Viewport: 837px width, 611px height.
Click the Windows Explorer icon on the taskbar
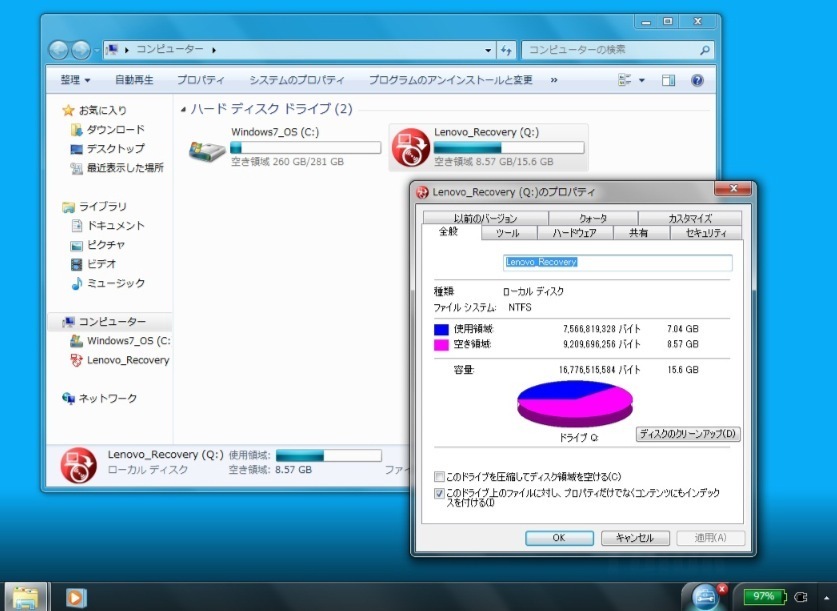25,597
